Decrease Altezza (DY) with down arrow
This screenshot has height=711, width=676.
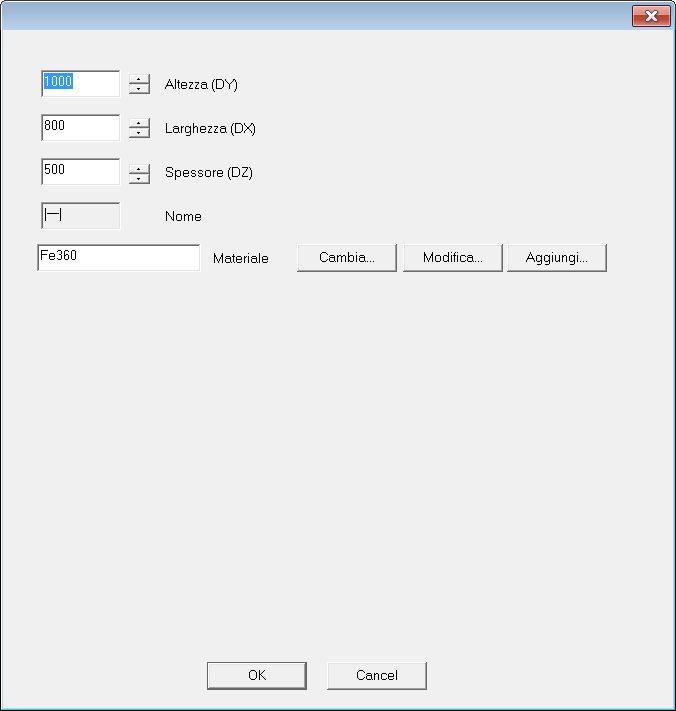[x=139, y=89]
